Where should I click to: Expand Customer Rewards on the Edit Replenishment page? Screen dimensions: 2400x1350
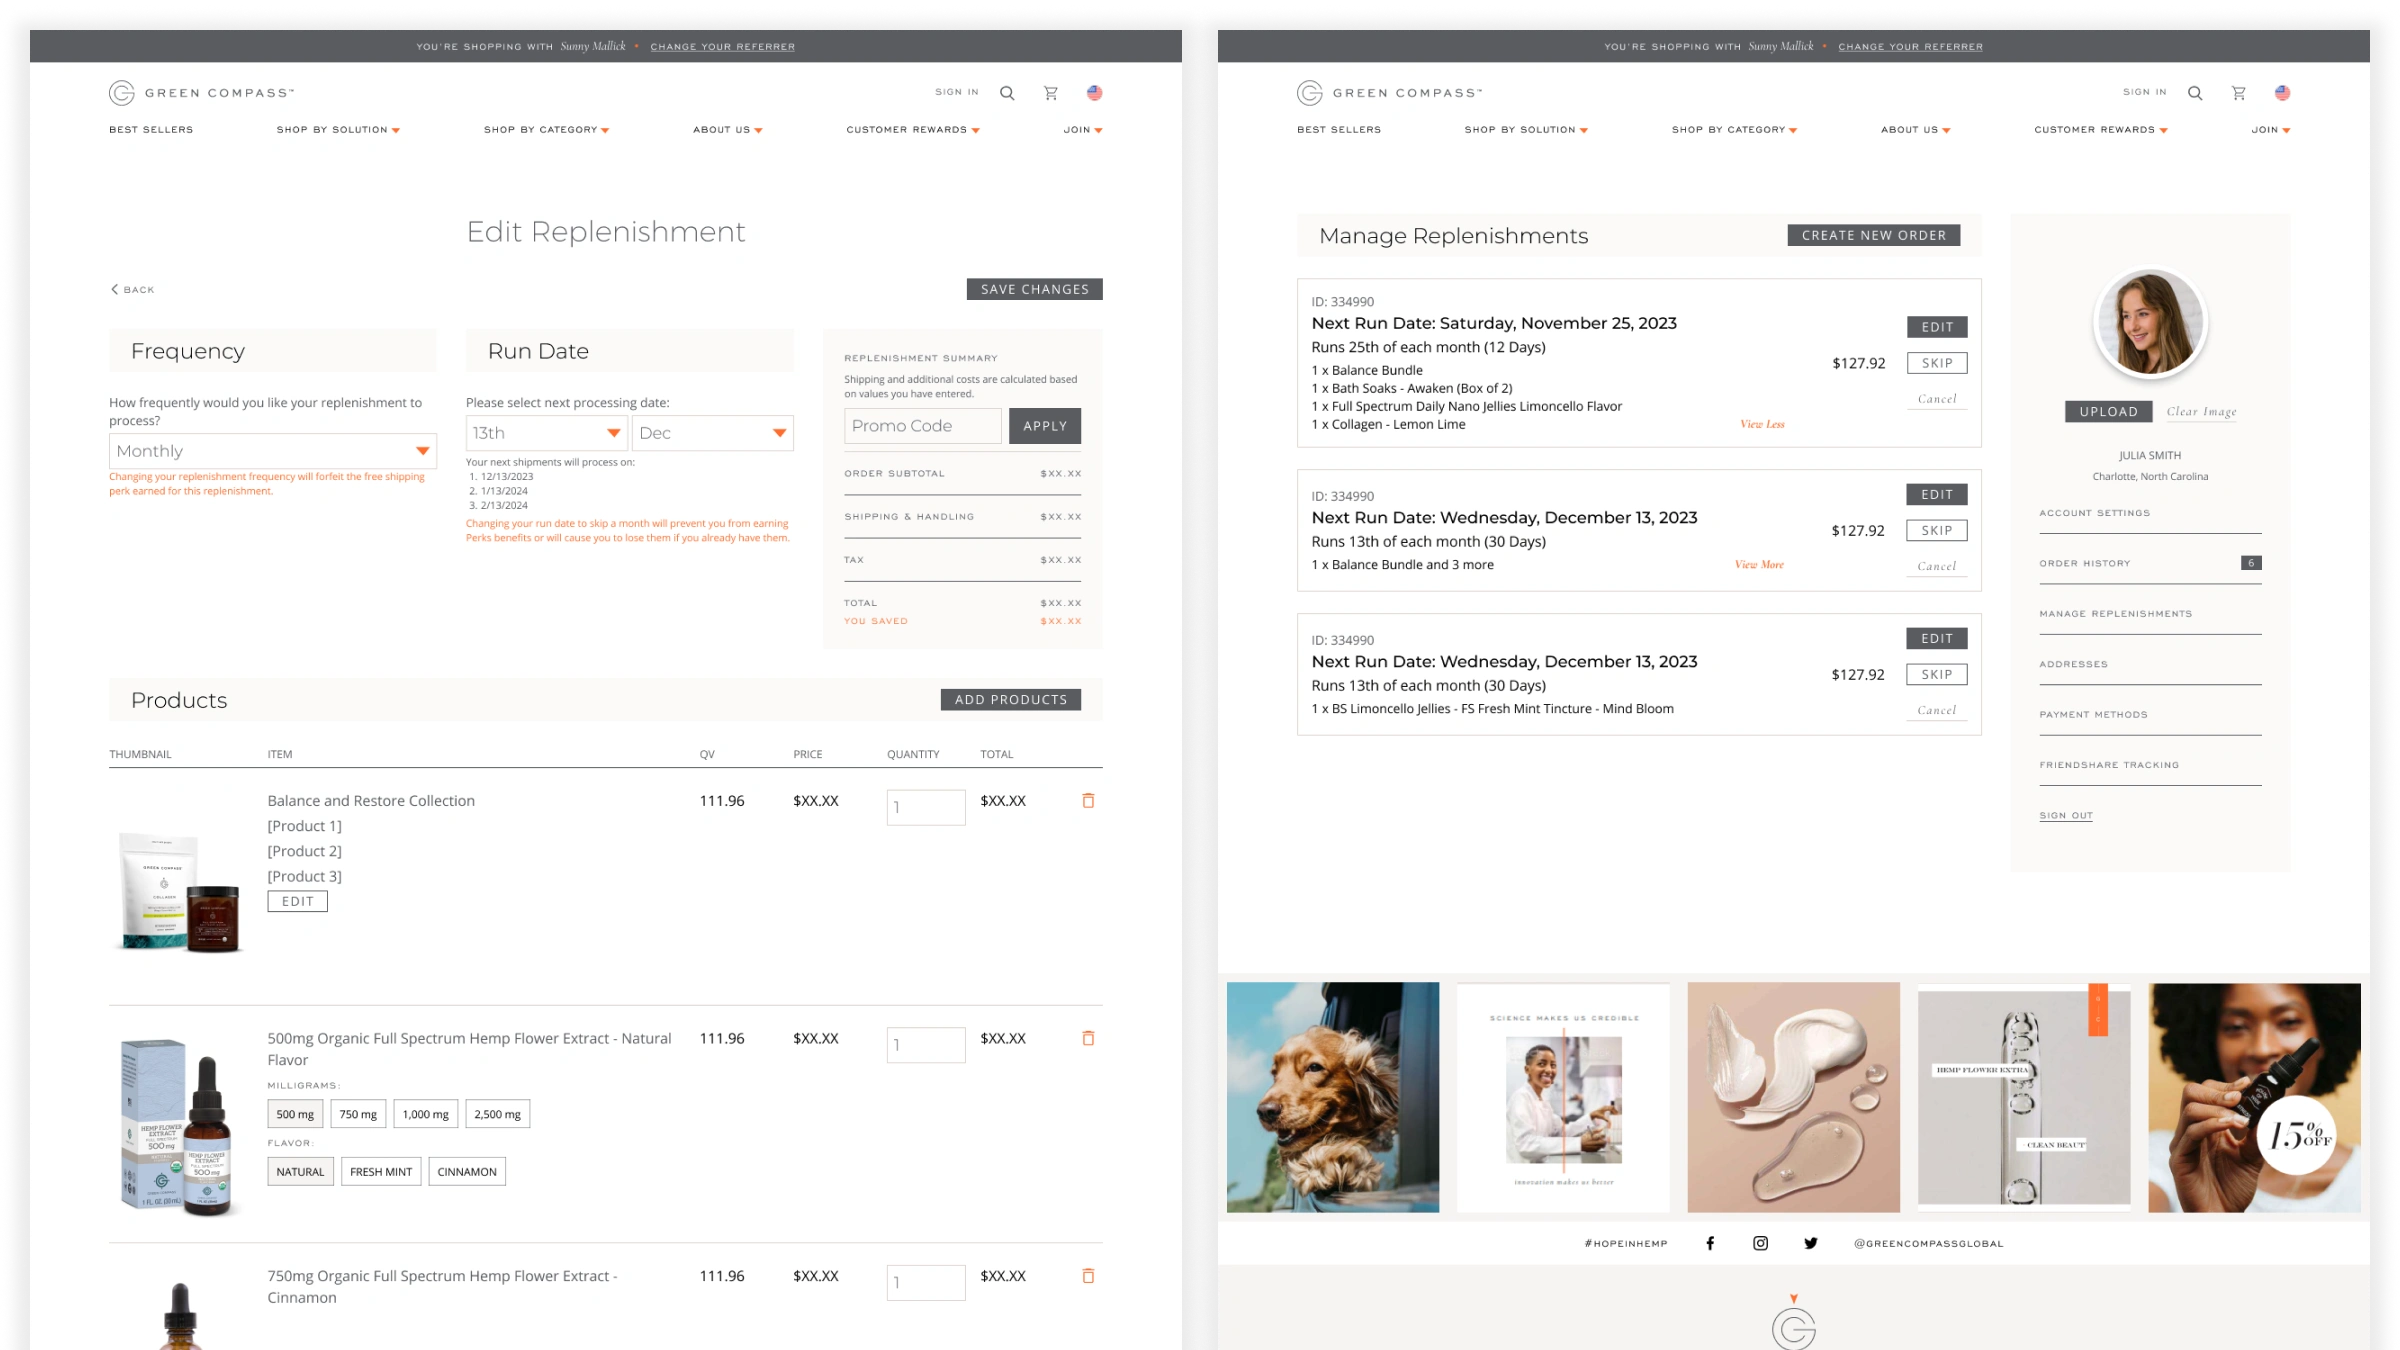(x=913, y=130)
